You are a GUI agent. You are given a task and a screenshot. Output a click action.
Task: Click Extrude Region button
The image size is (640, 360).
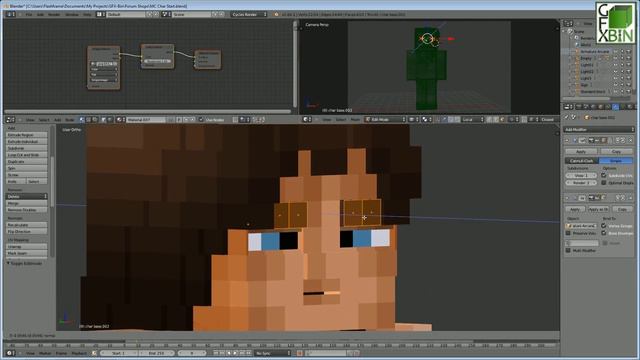click(27, 135)
